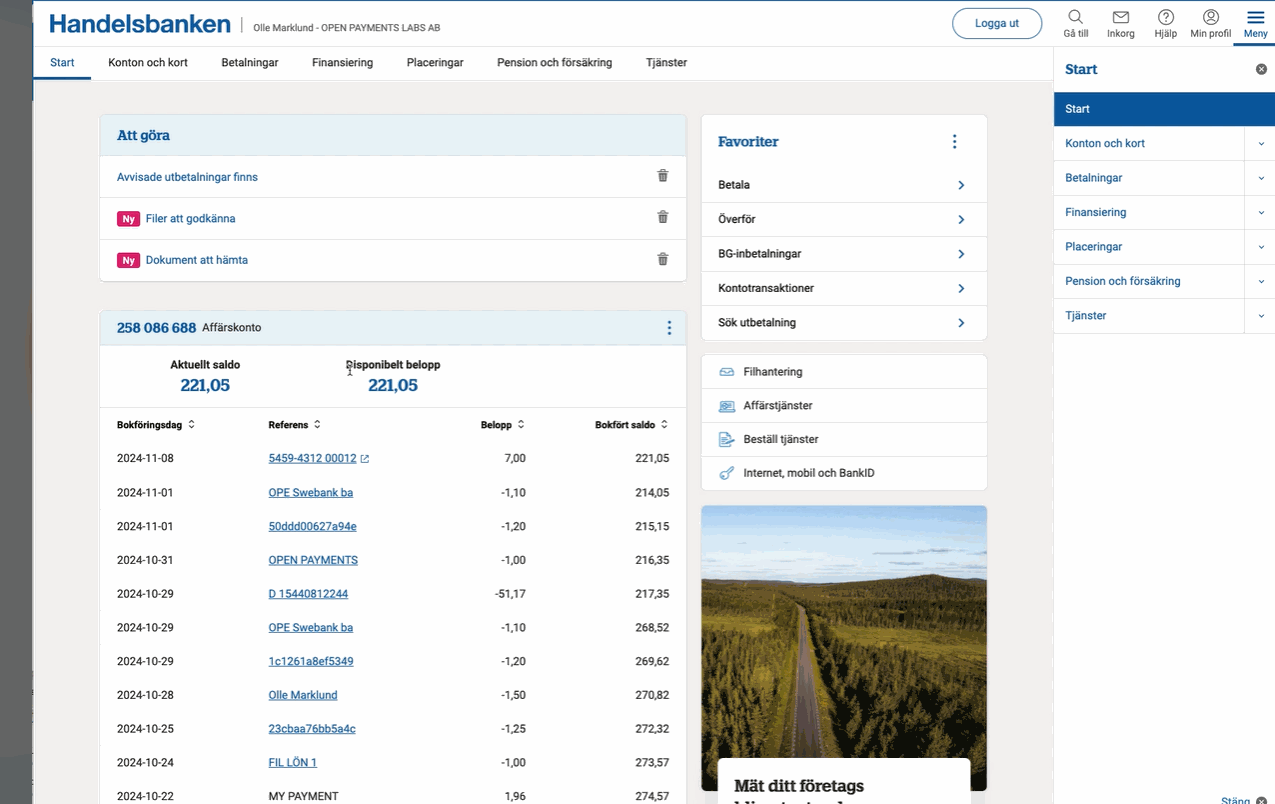Open the Hjälp question mark icon
This screenshot has width=1275, height=804.
coord(1166,17)
